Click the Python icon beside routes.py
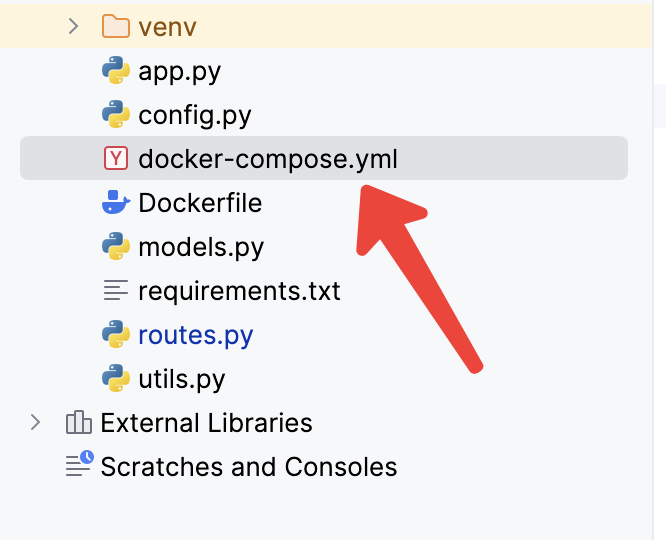This screenshot has width=666, height=540. tap(116, 334)
